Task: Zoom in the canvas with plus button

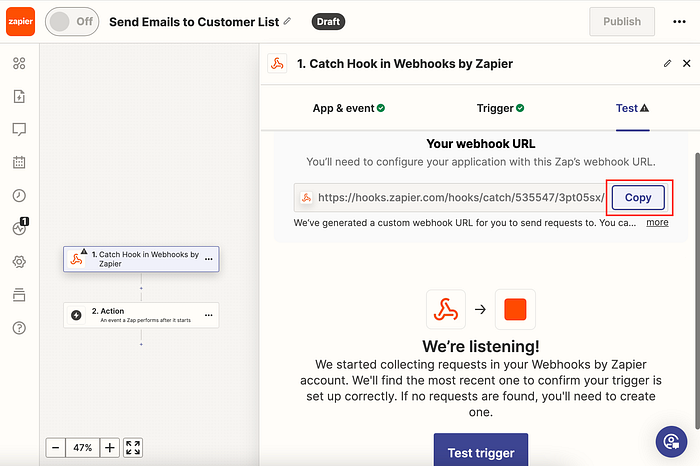Action: tap(110, 448)
